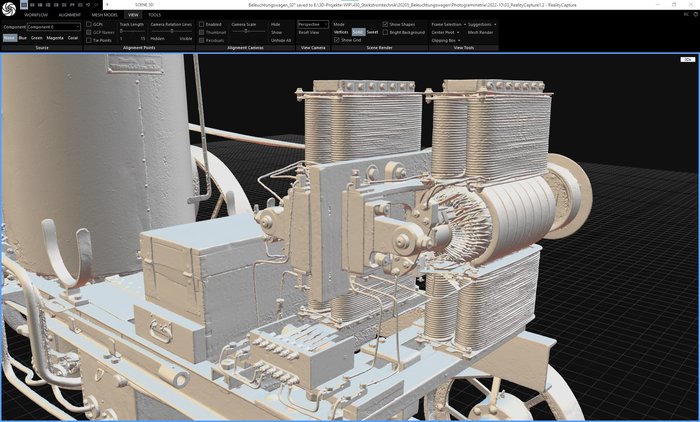Viewport: 700px width, 422px height.
Task: Open the Component dropdown
Action: pos(53,27)
